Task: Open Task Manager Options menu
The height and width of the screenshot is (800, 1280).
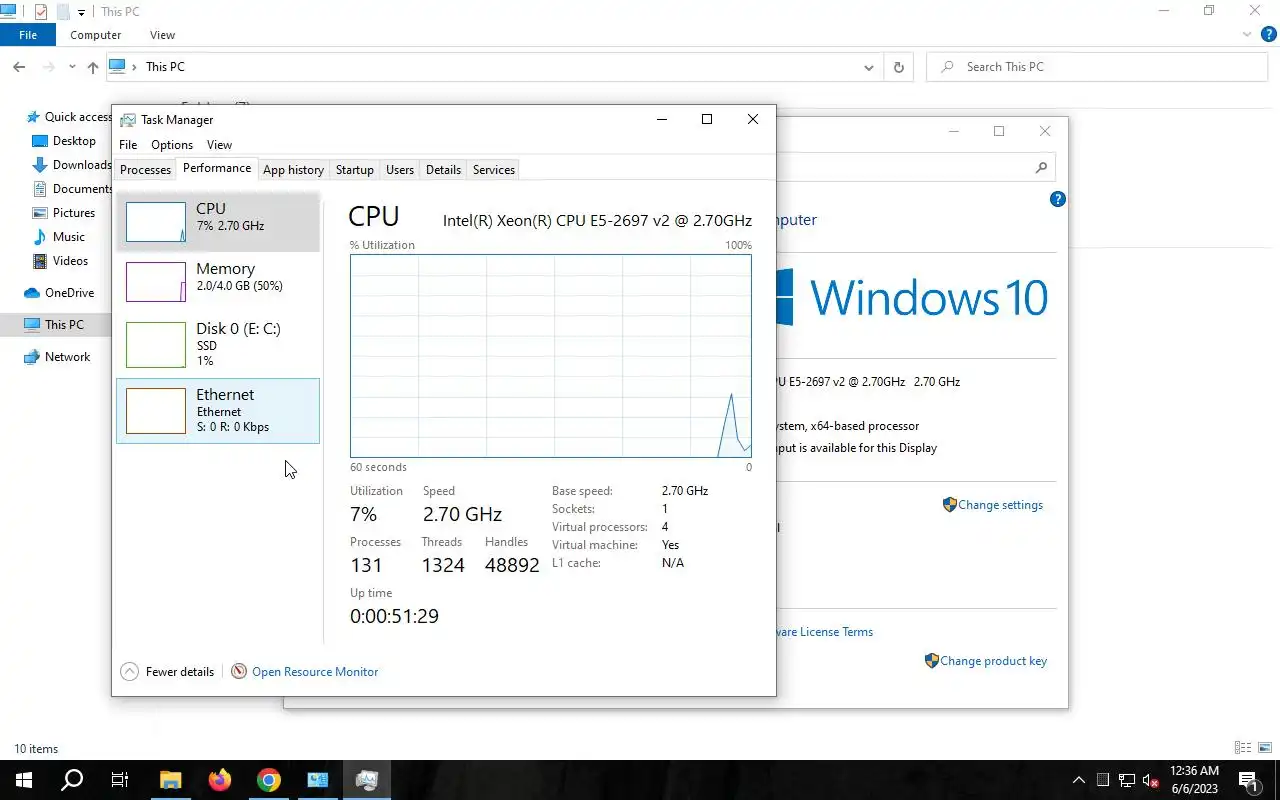Action: tap(172, 145)
